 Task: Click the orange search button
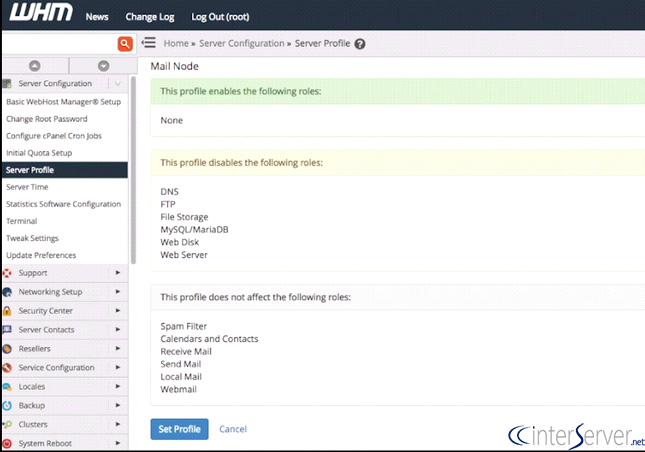[125, 44]
